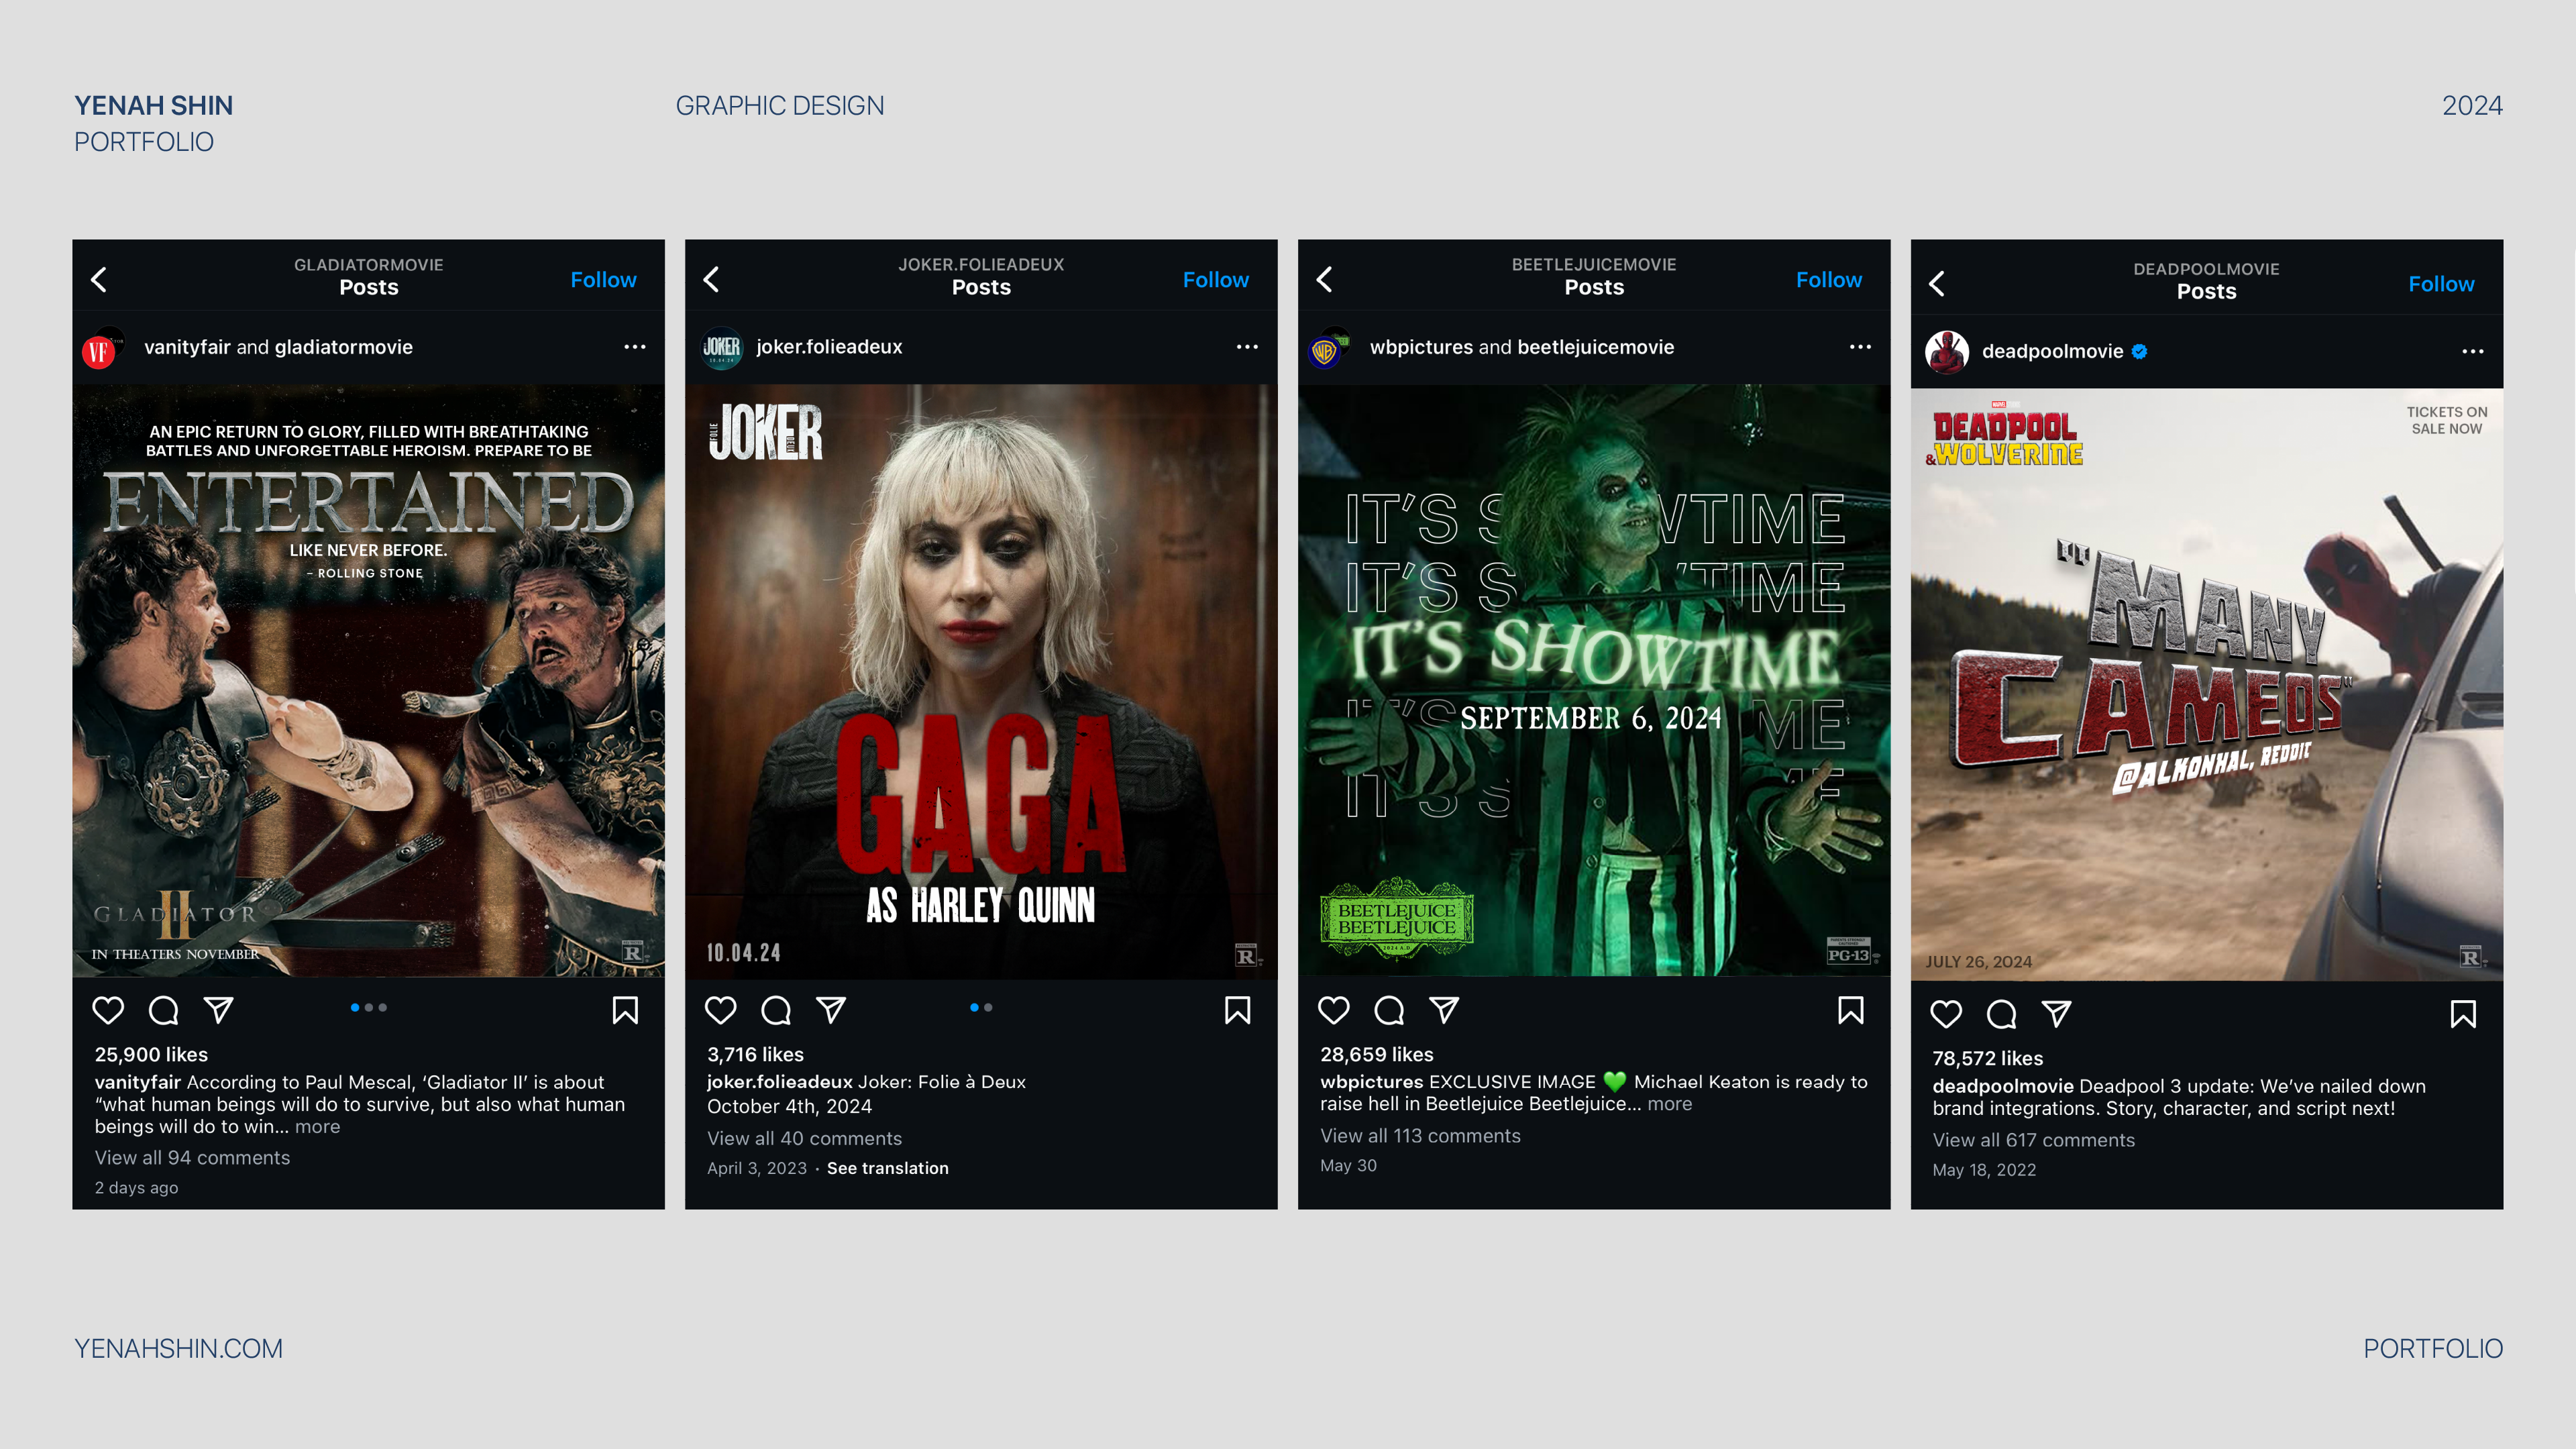Screen dimensions: 2576x1449
Task: Go back from the DEADPOOLMOVIE posts
Action: [x=1937, y=283]
